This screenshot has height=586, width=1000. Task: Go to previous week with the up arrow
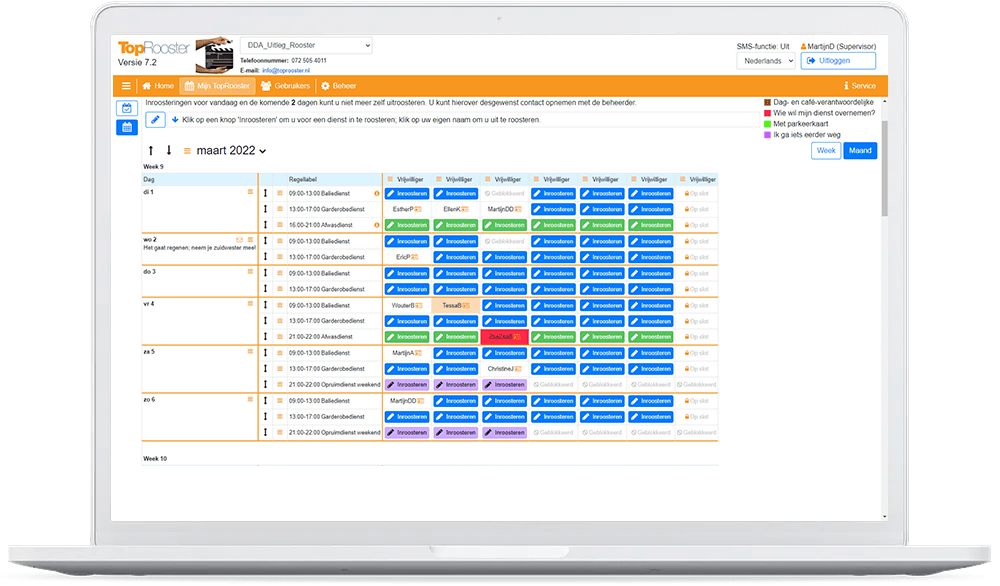click(x=151, y=150)
